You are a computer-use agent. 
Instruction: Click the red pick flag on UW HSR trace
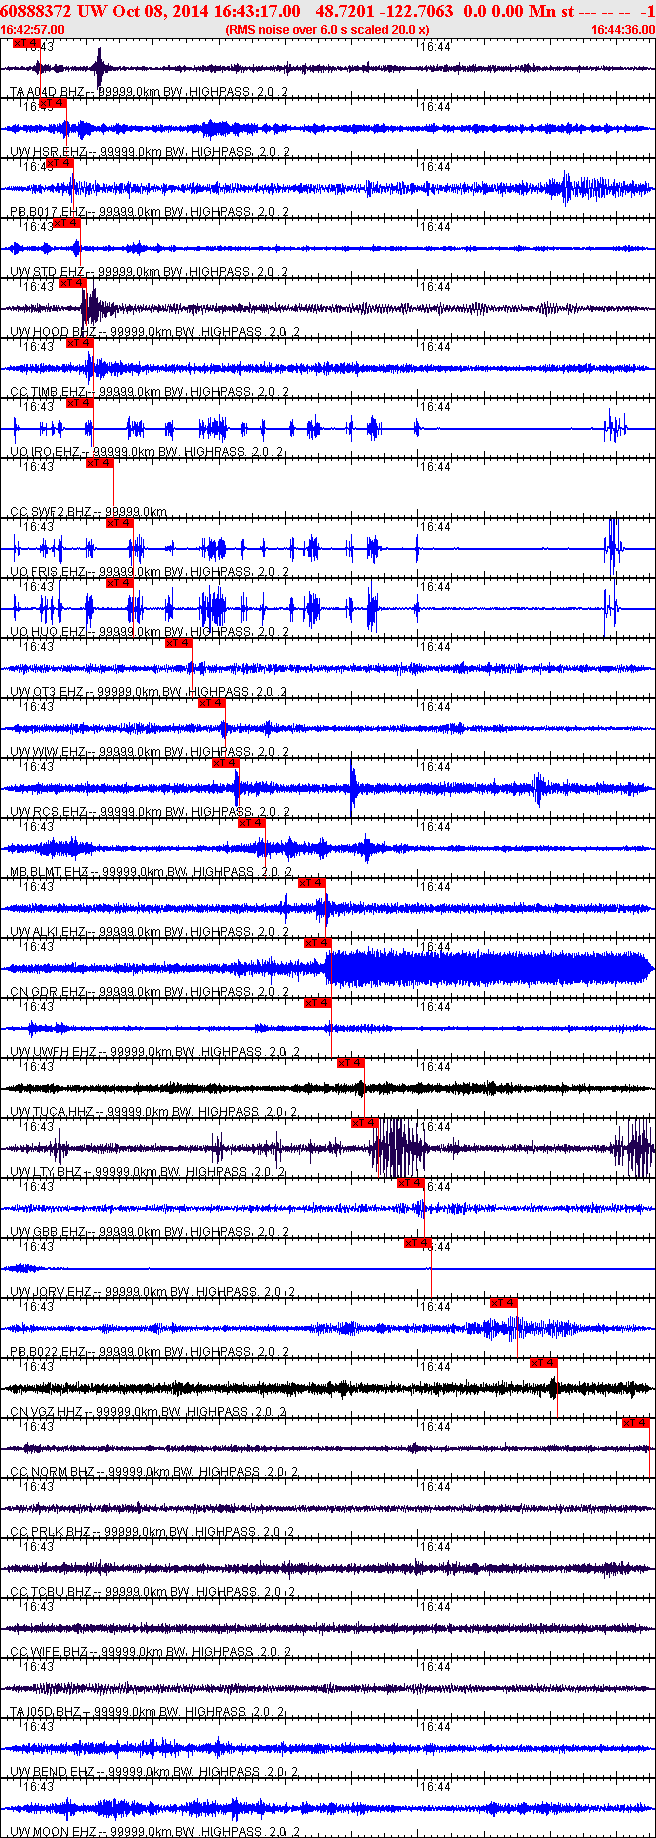[x=53, y=103]
